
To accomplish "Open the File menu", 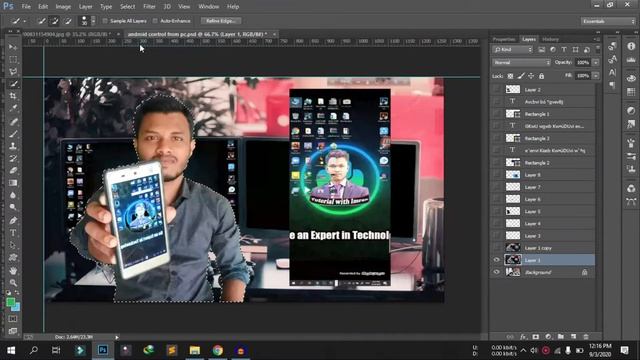I will [26, 7].
